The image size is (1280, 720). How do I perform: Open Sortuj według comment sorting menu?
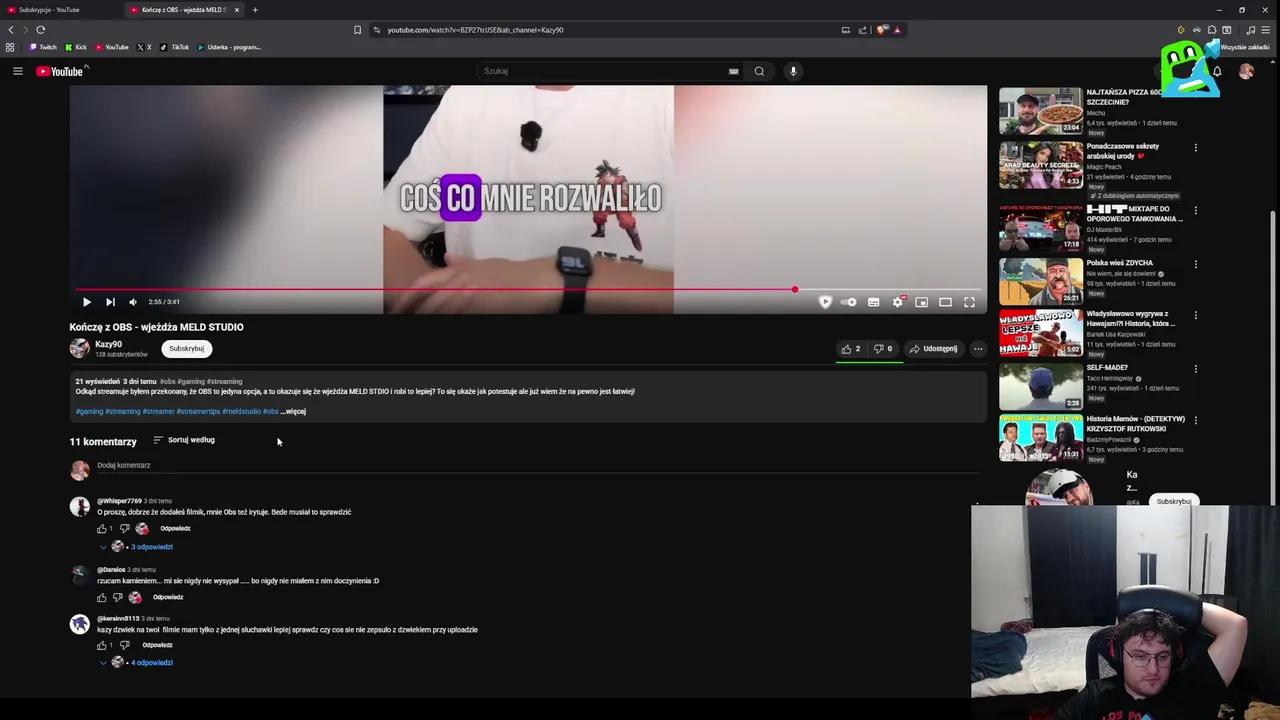(x=184, y=440)
